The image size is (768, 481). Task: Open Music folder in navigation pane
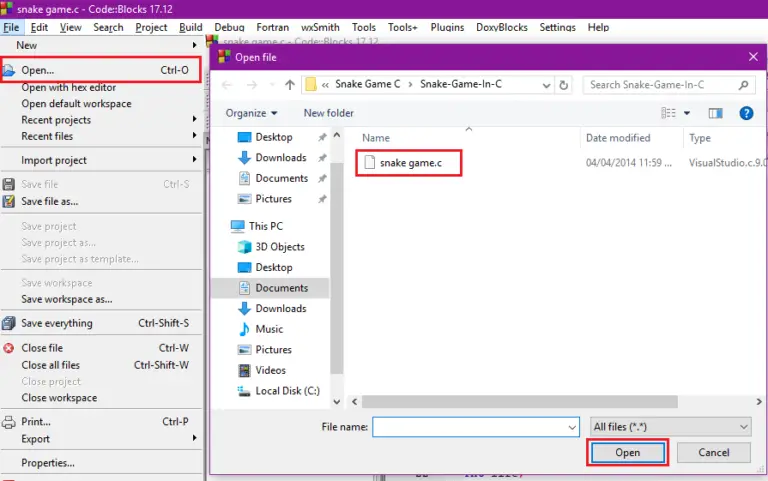[x=268, y=329]
